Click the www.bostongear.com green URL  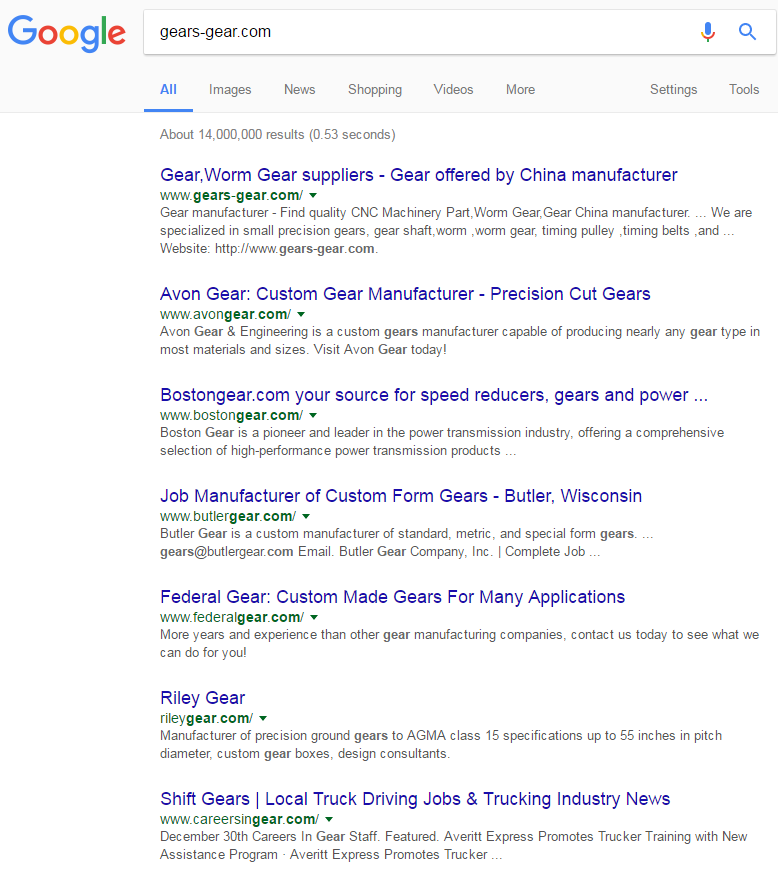pyautogui.click(x=231, y=416)
